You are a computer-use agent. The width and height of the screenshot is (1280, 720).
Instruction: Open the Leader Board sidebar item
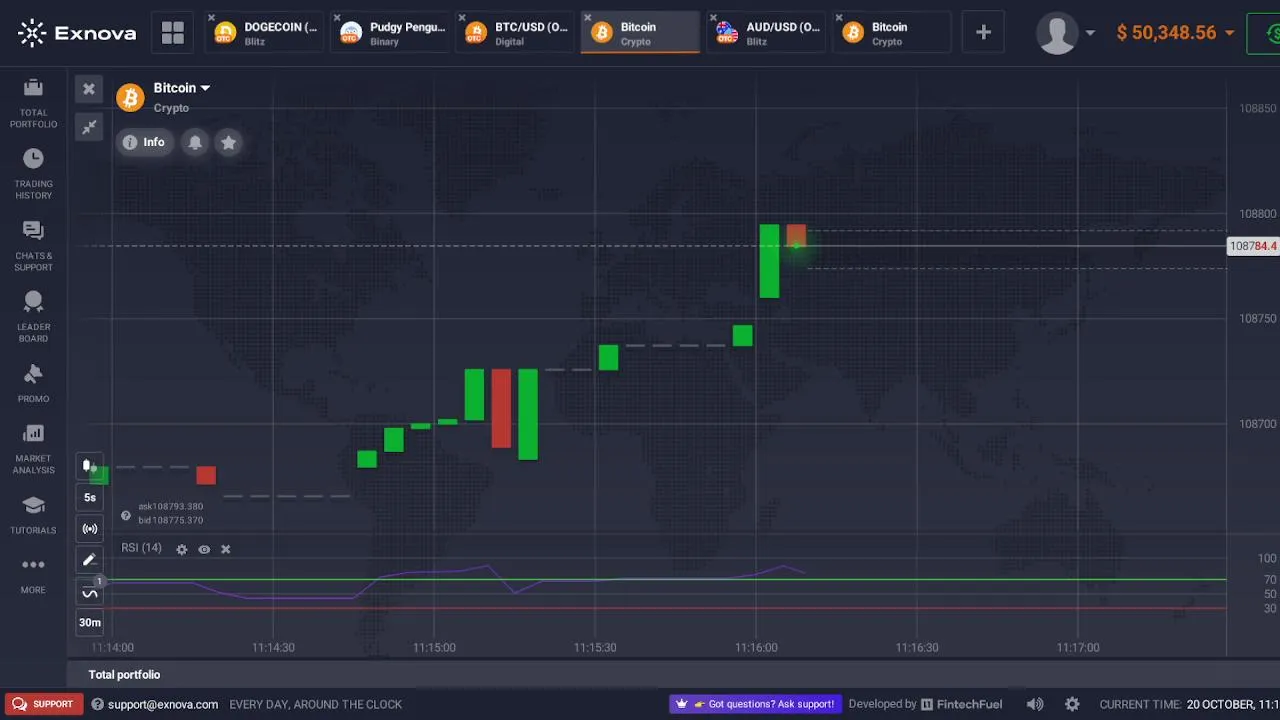click(33, 318)
